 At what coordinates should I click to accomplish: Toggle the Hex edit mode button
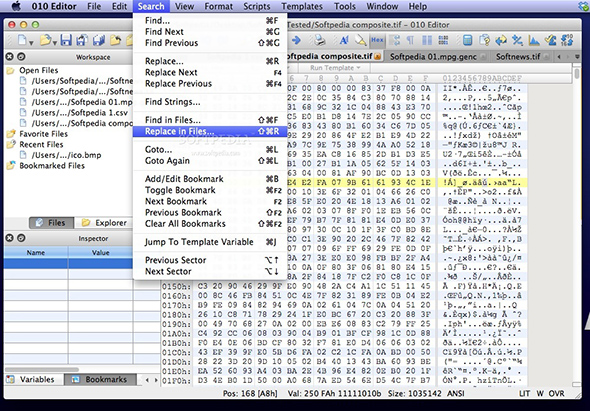click(x=377, y=40)
